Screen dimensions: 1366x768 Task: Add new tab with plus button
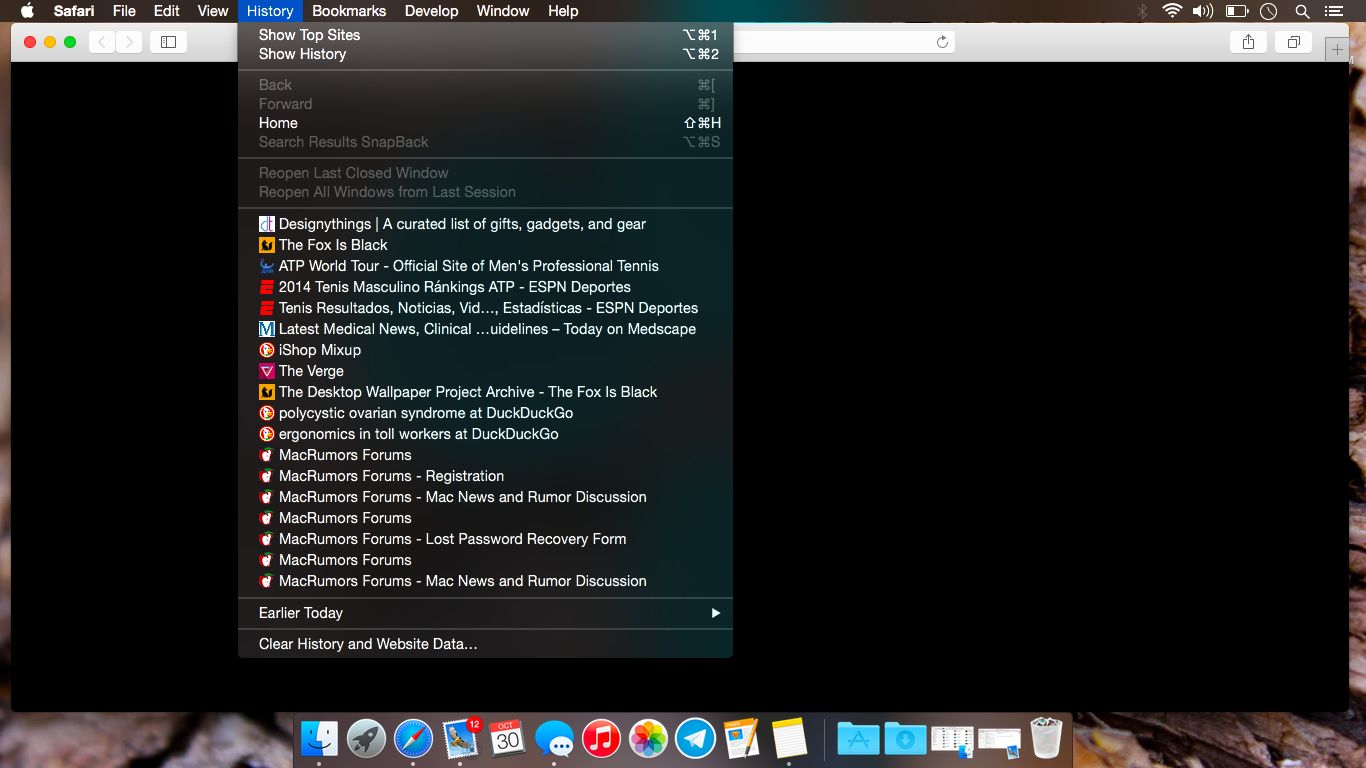(x=1337, y=49)
